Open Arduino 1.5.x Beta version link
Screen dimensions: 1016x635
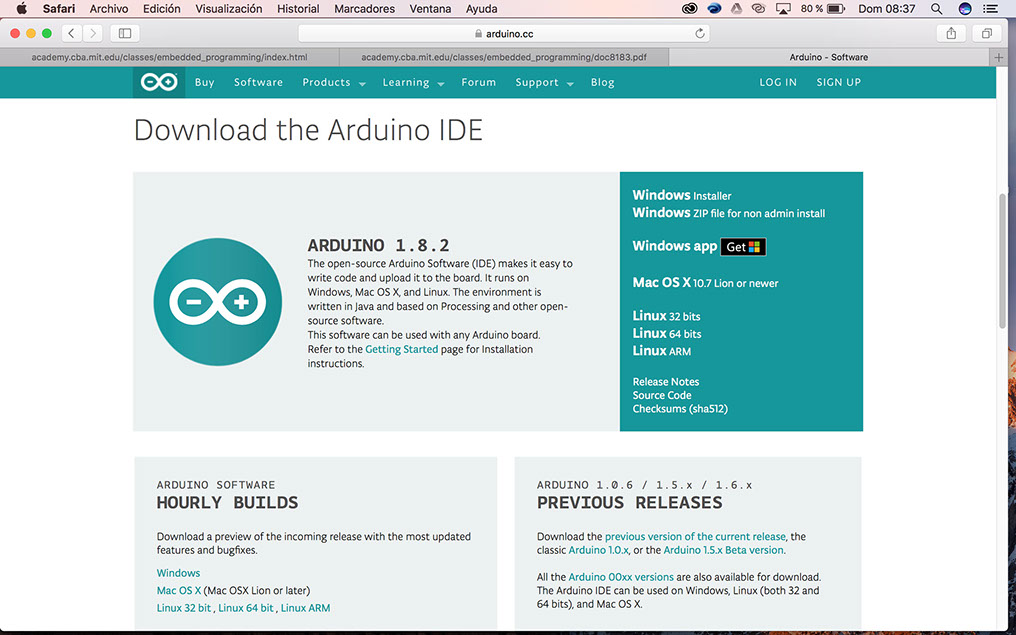[x=724, y=550]
